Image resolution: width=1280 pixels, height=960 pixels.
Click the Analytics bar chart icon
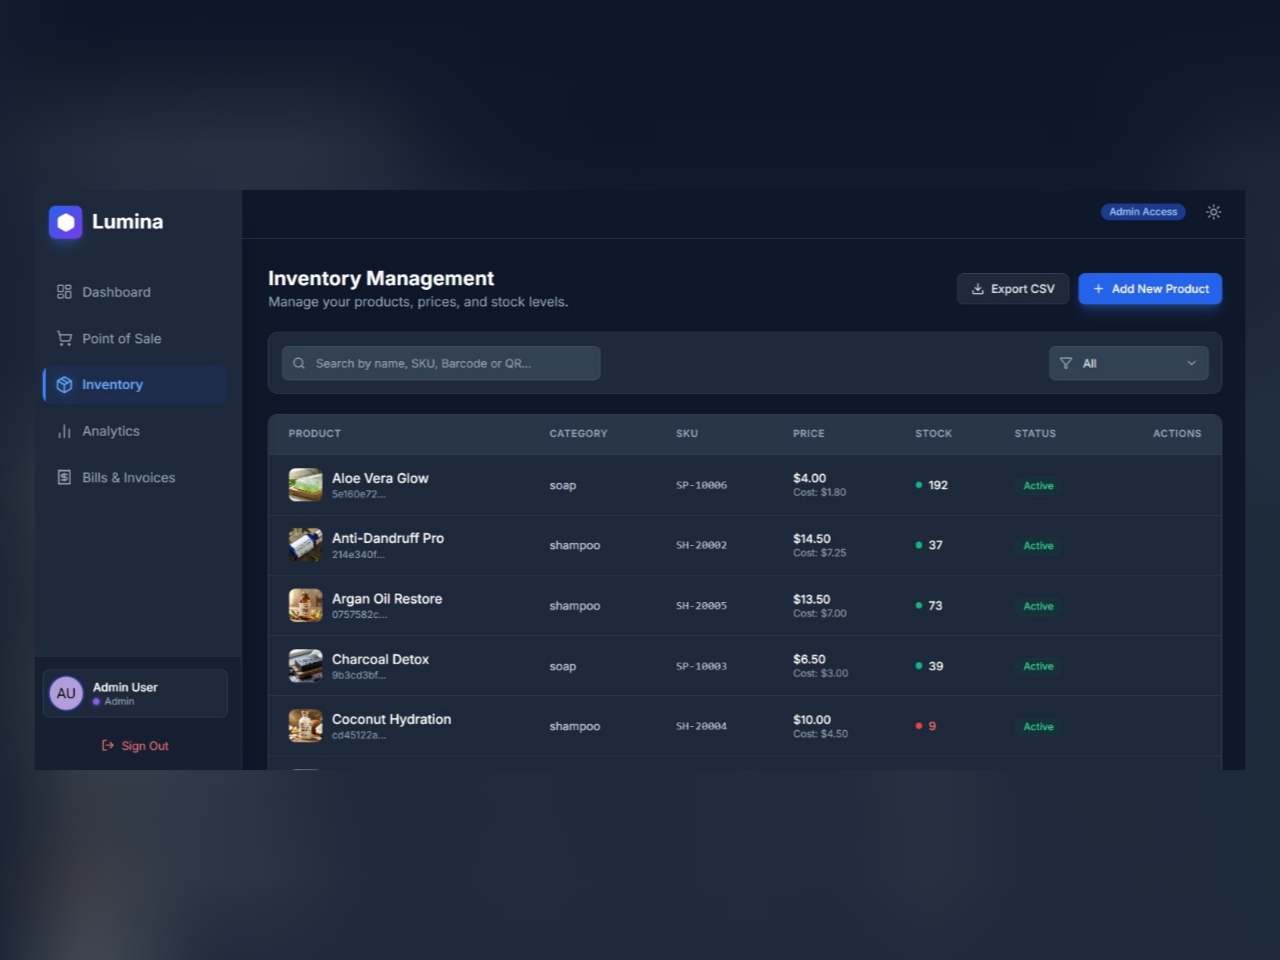tap(64, 431)
